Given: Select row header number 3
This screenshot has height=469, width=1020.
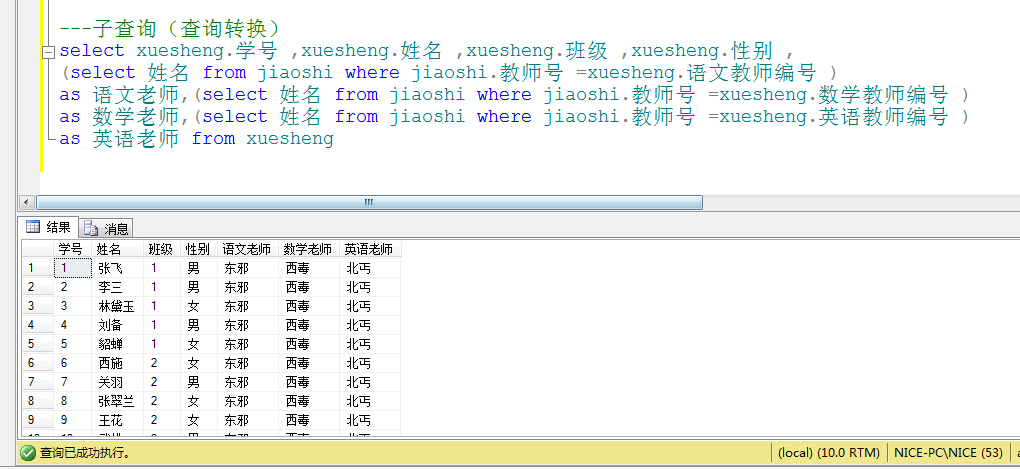Looking at the screenshot, I should click(38, 306).
